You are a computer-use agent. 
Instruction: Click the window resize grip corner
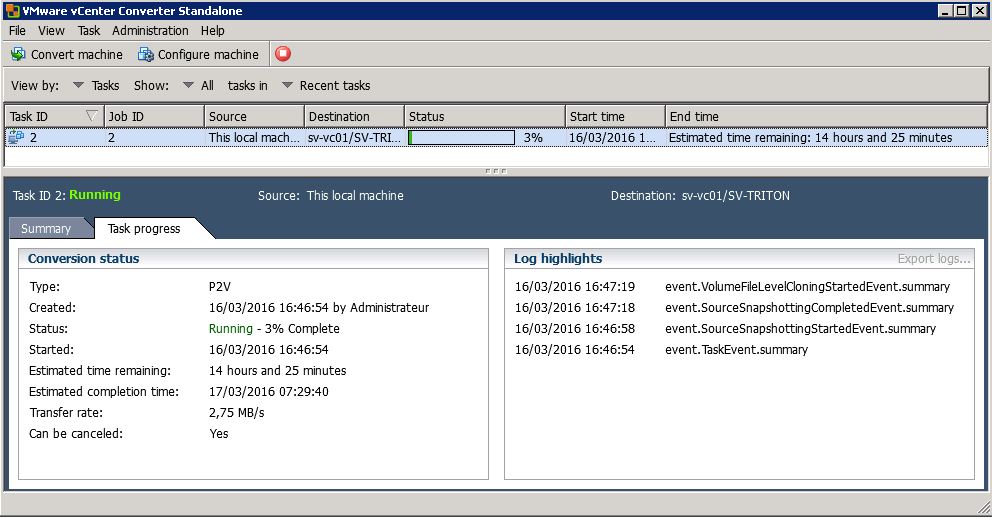pos(984,508)
